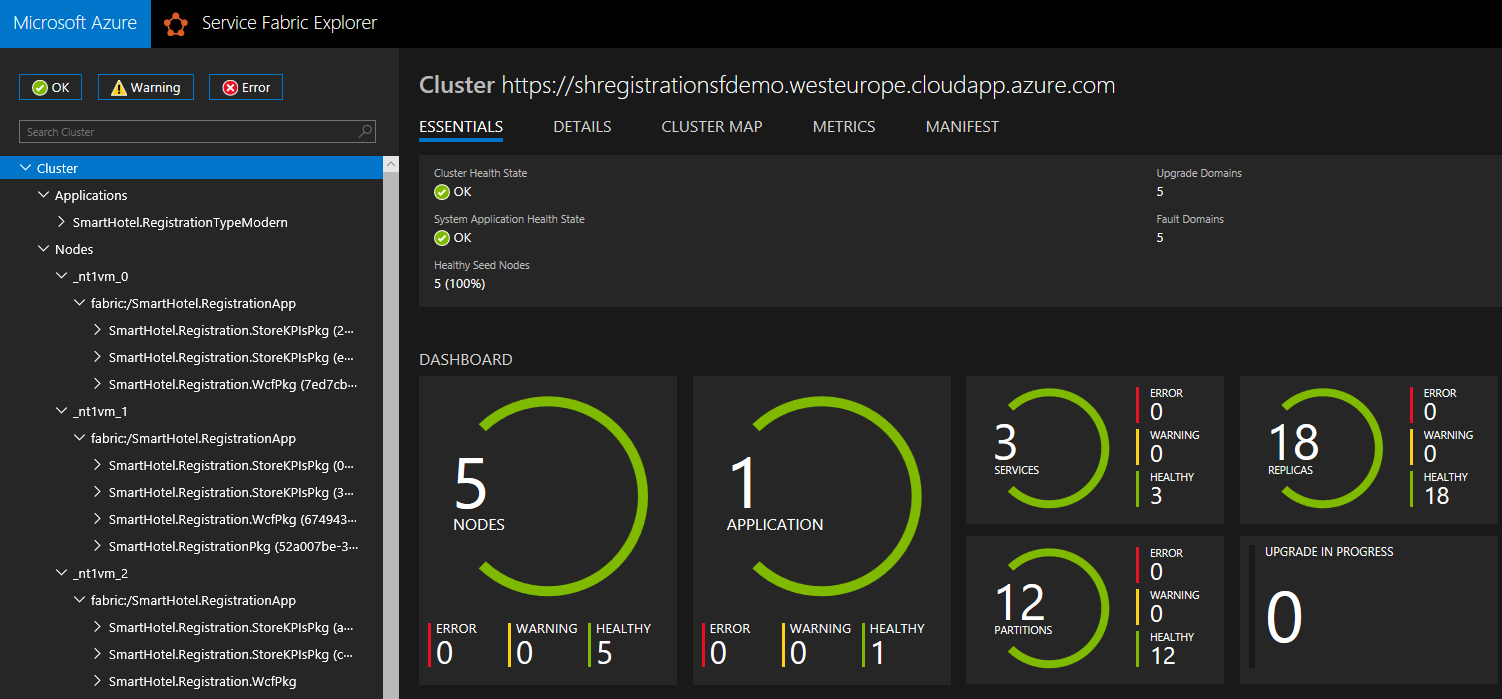Expand RegistrationPkg (52a007be-3... chevron
The width and height of the screenshot is (1502, 699).
tap(97, 546)
